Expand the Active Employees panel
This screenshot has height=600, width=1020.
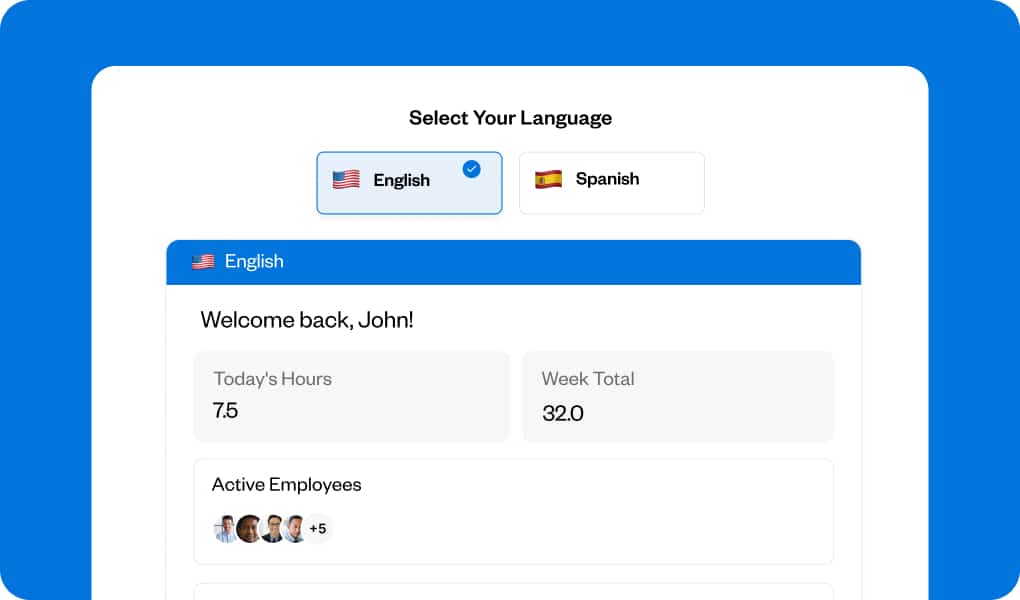pos(513,510)
